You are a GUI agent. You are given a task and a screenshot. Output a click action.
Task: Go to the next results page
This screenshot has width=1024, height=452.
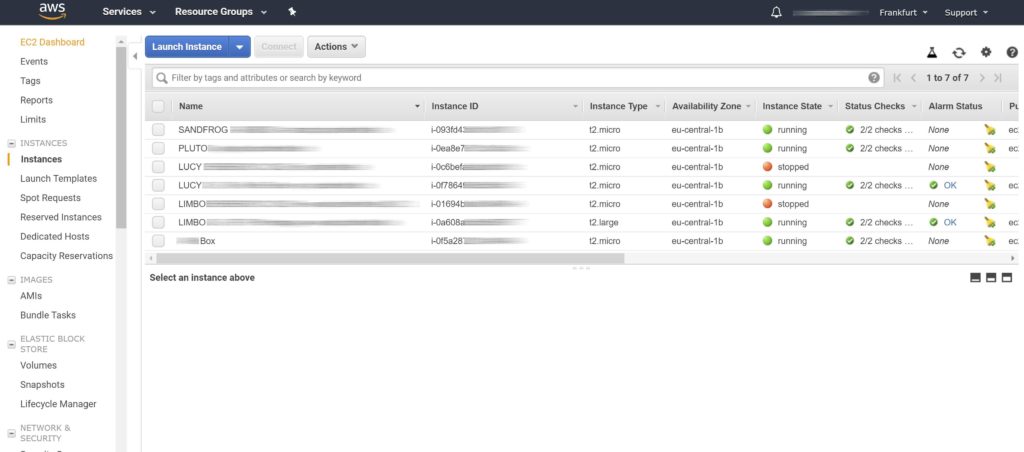[982, 78]
